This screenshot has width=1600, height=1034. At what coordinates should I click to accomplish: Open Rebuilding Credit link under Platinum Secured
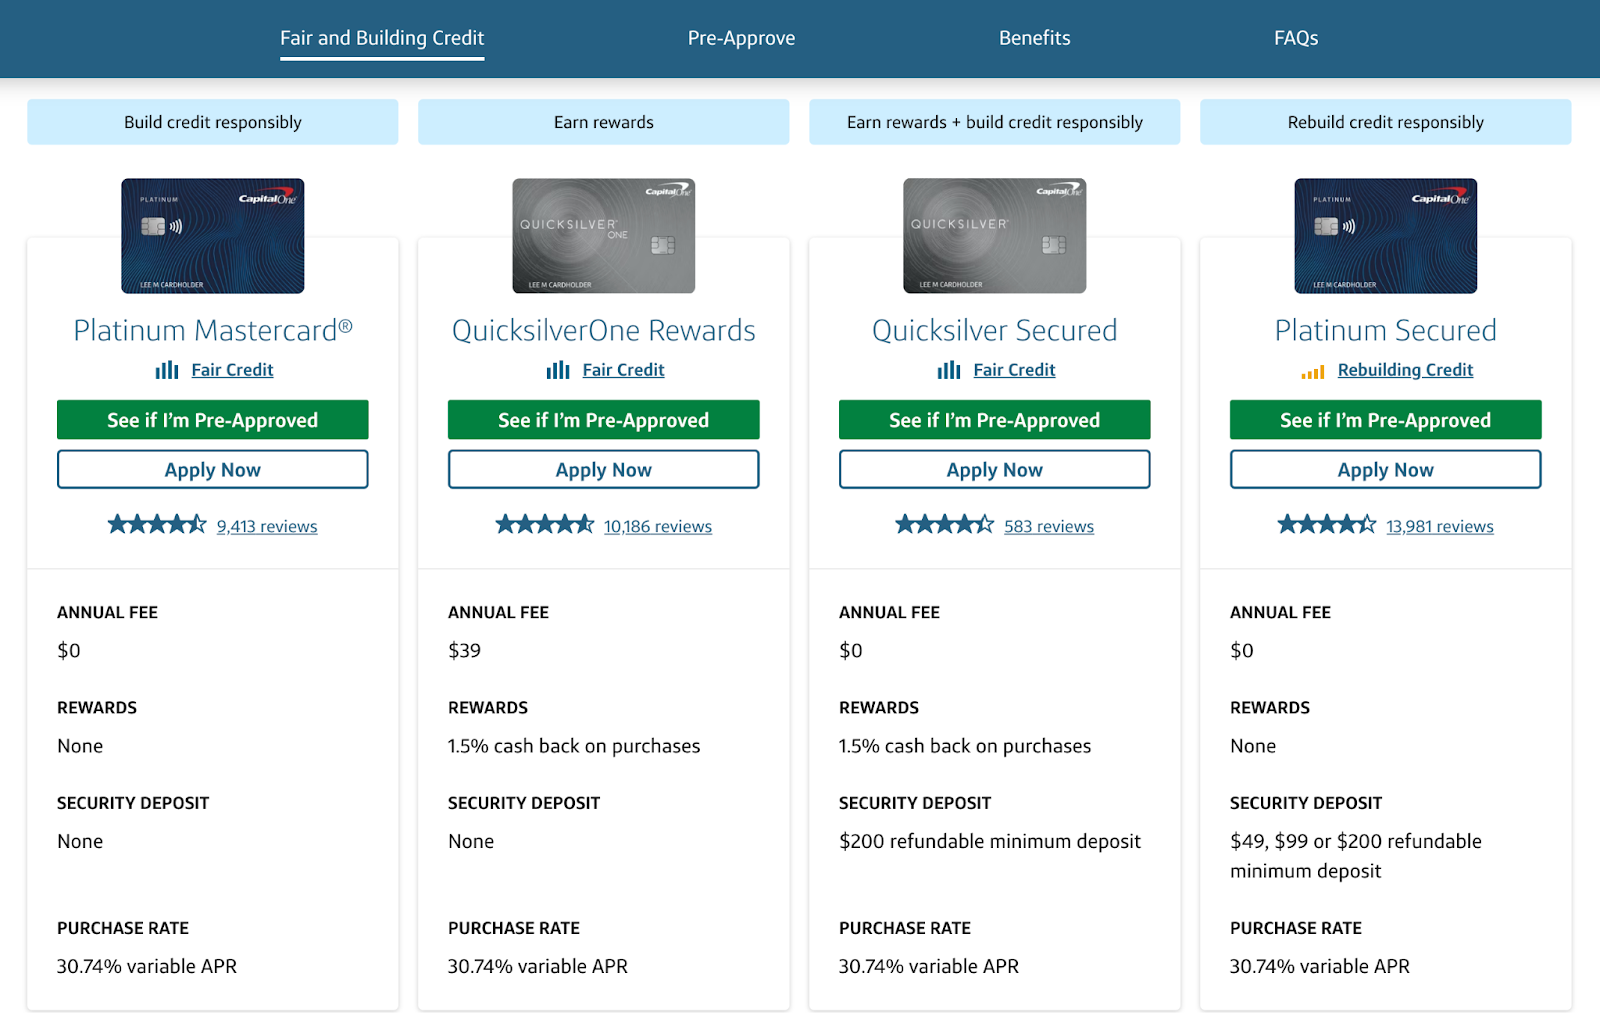pos(1405,370)
